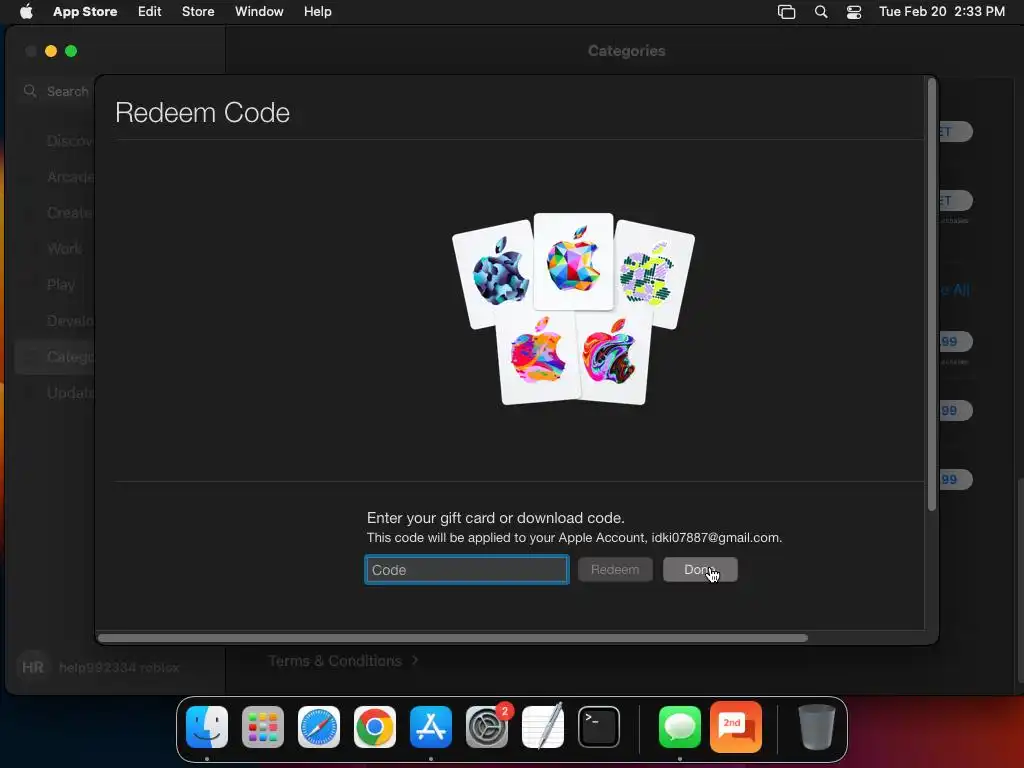Select Work in App Store sidebar

click(64, 249)
